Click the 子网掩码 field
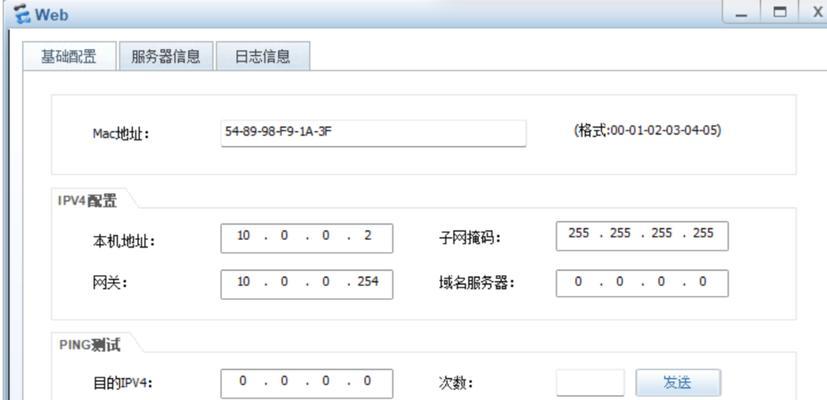 (642, 236)
